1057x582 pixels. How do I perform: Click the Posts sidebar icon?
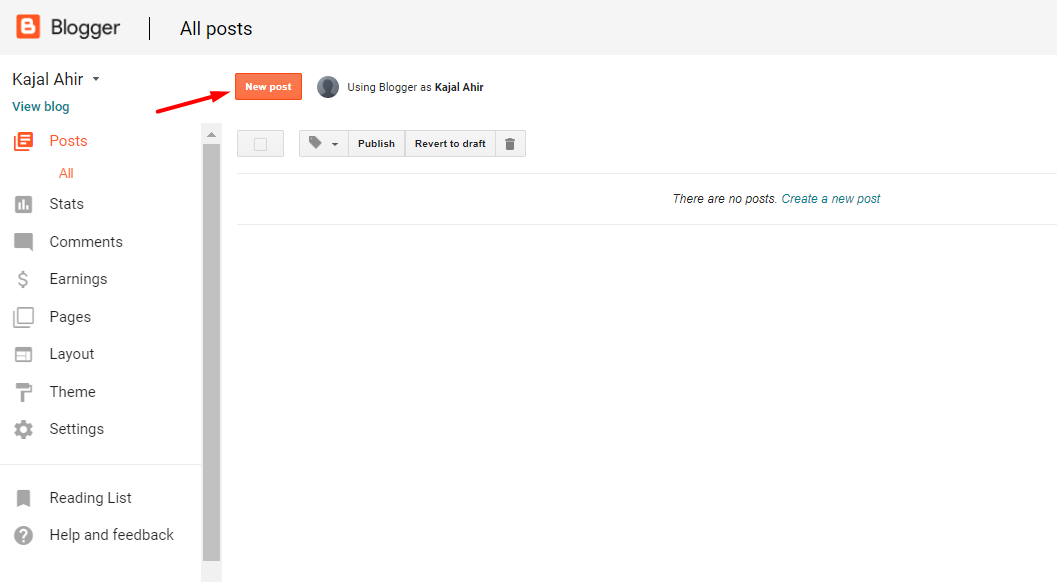click(23, 141)
